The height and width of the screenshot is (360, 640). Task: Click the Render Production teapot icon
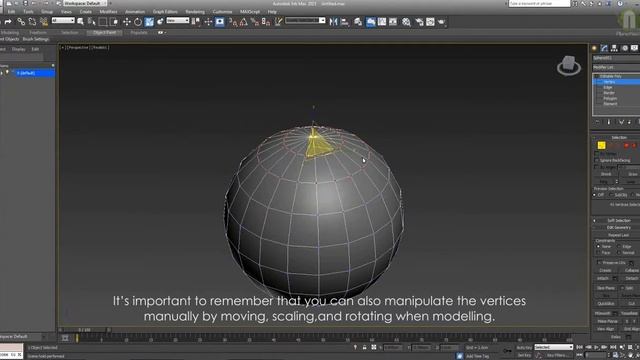point(441,22)
